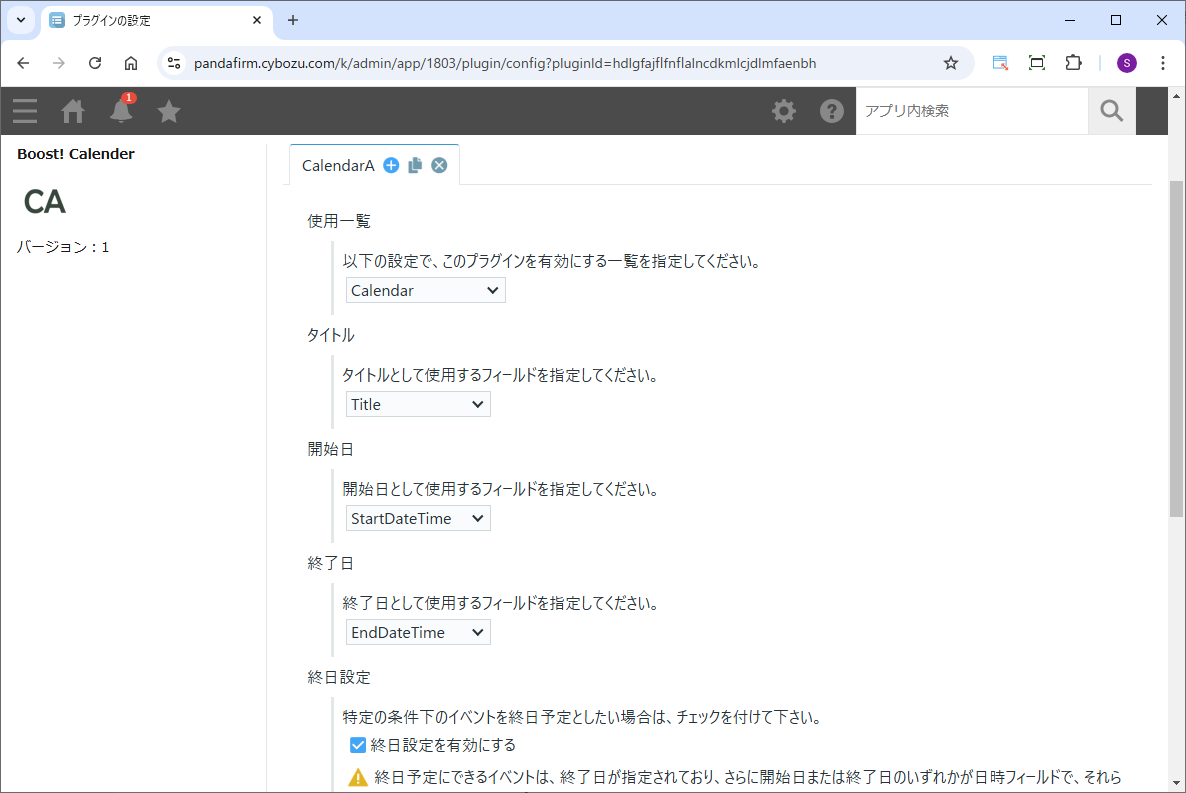The width and height of the screenshot is (1186, 793).
Task: Uncheck 終日設定を有効にする checkbox
Action: (x=358, y=745)
